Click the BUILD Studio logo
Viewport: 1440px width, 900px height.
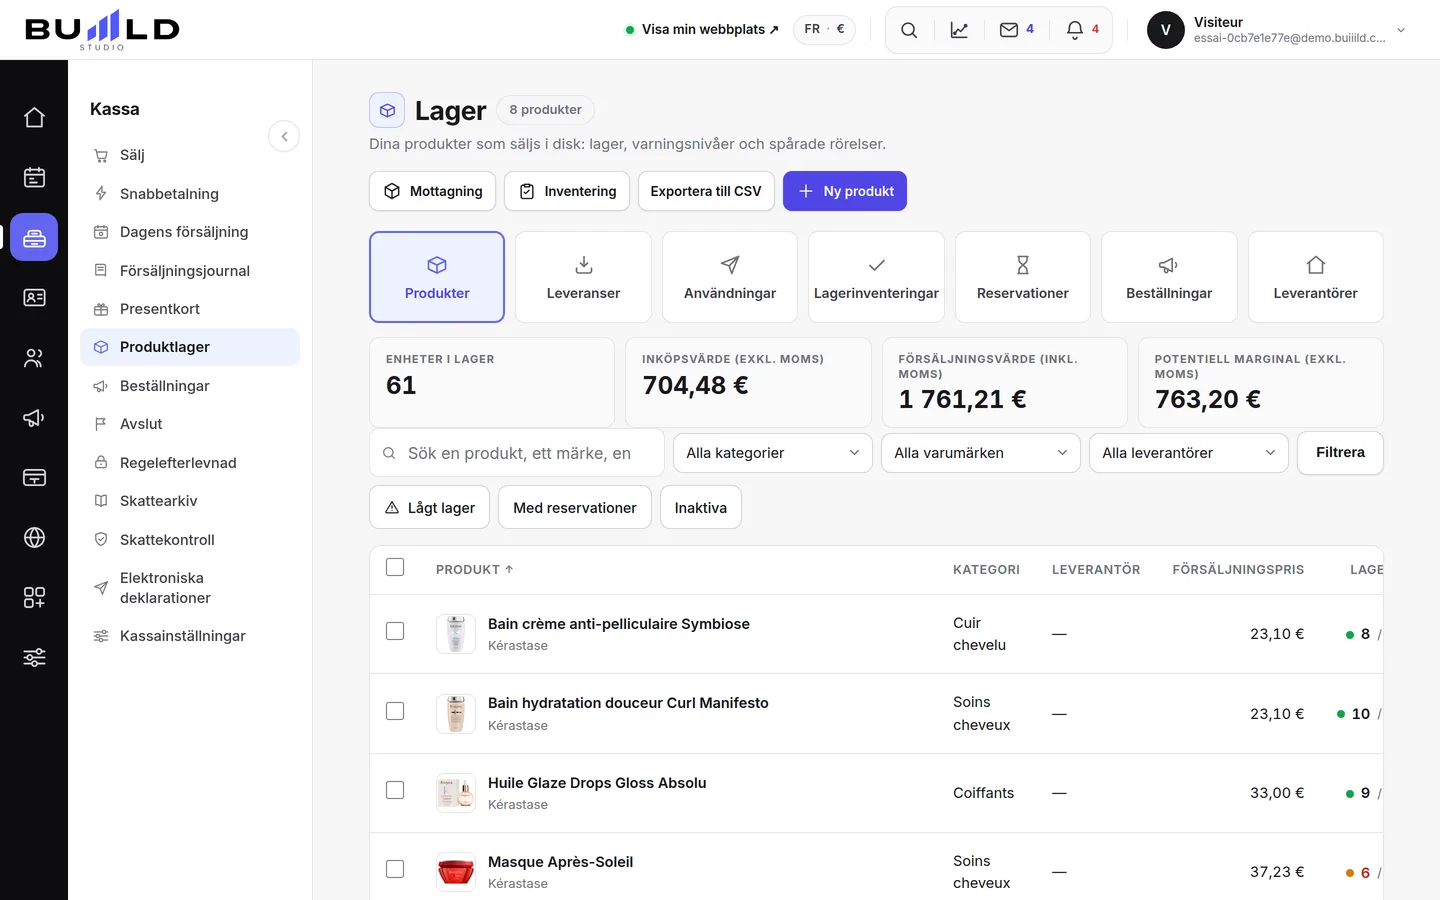tap(102, 30)
